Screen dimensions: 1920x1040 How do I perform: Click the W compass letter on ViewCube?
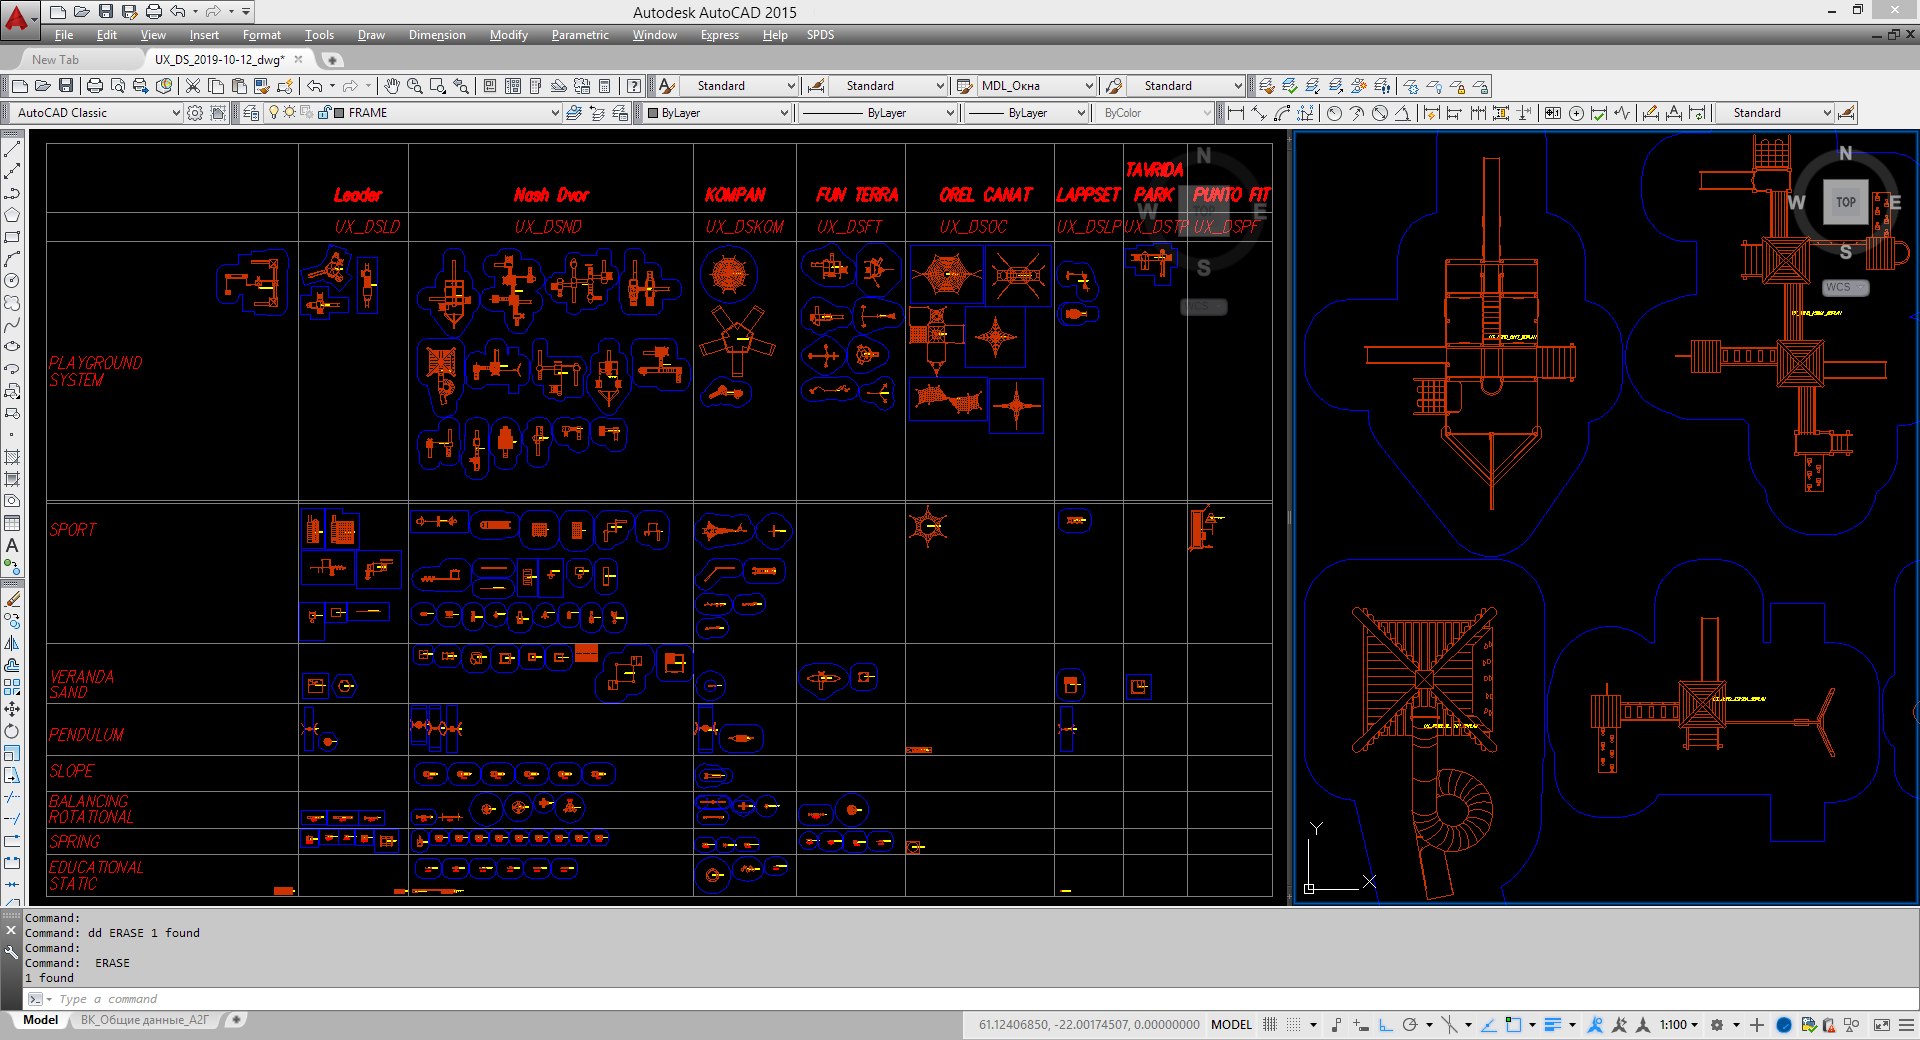click(x=1796, y=202)
